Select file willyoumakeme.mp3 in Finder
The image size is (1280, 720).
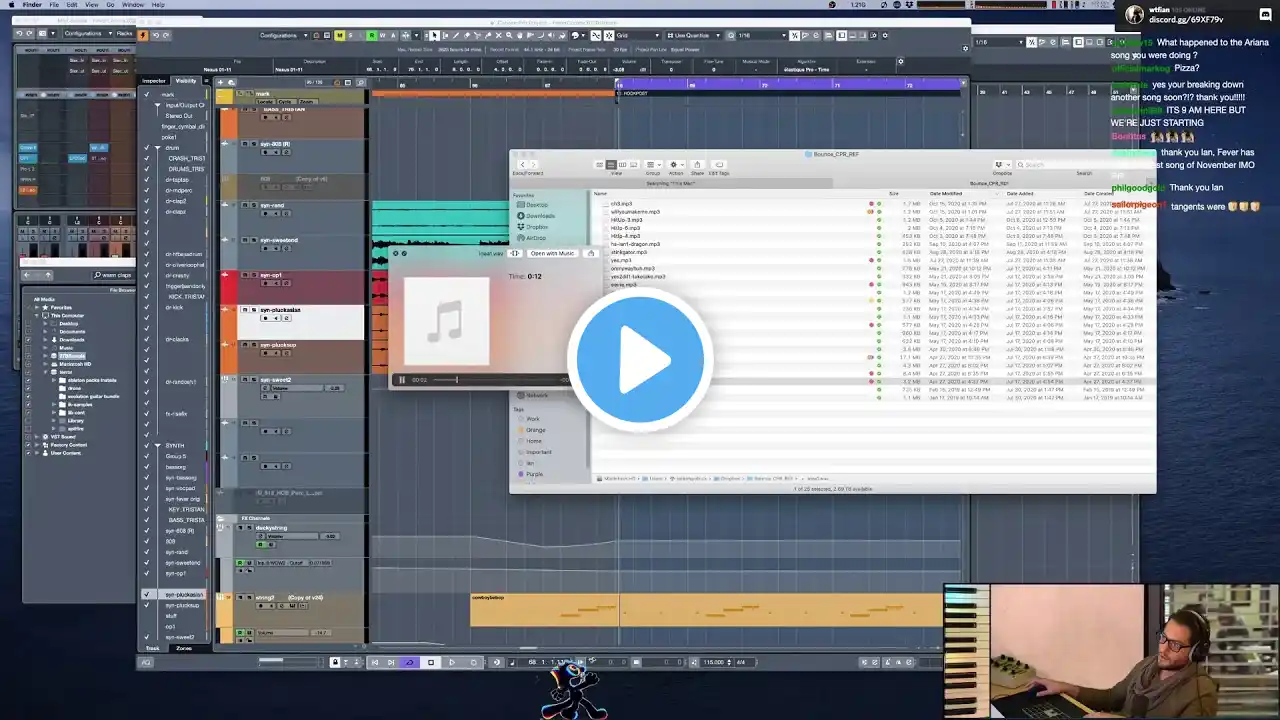click(635, 212)
